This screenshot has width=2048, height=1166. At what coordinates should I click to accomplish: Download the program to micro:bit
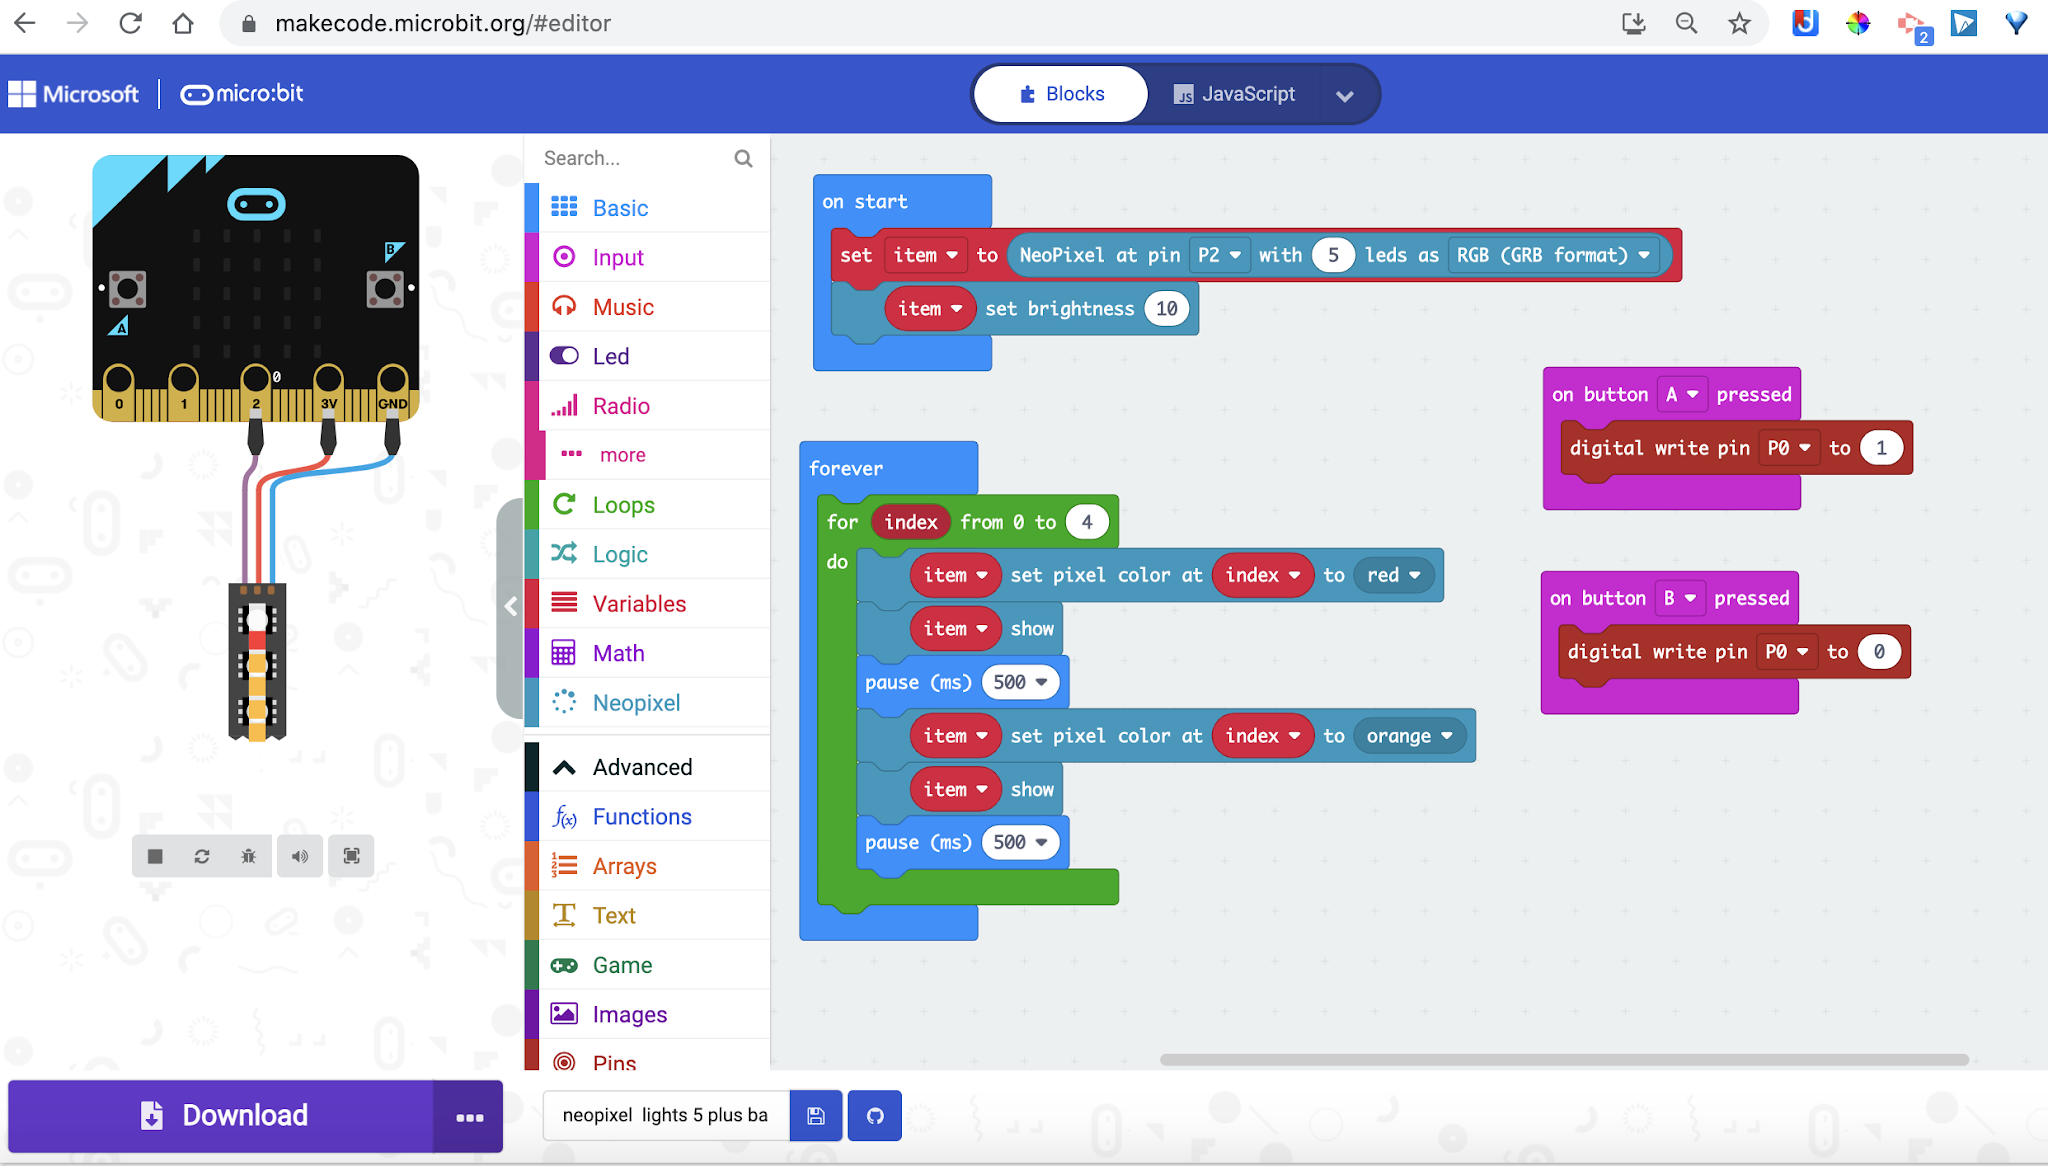coord(220,1115)
